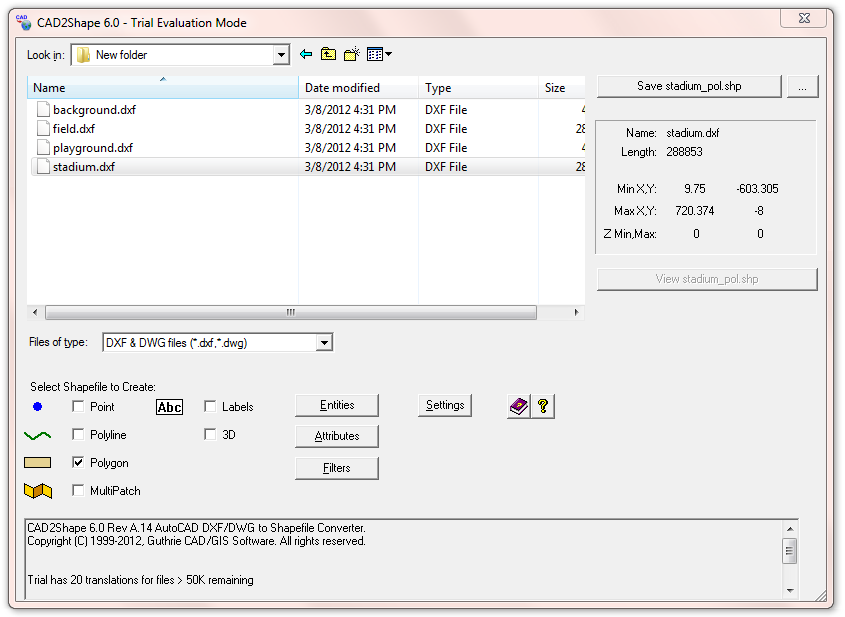Click the playground.dxf file icon
The image size is (845, 617).
pyautogui.click(x=43, y=147)
